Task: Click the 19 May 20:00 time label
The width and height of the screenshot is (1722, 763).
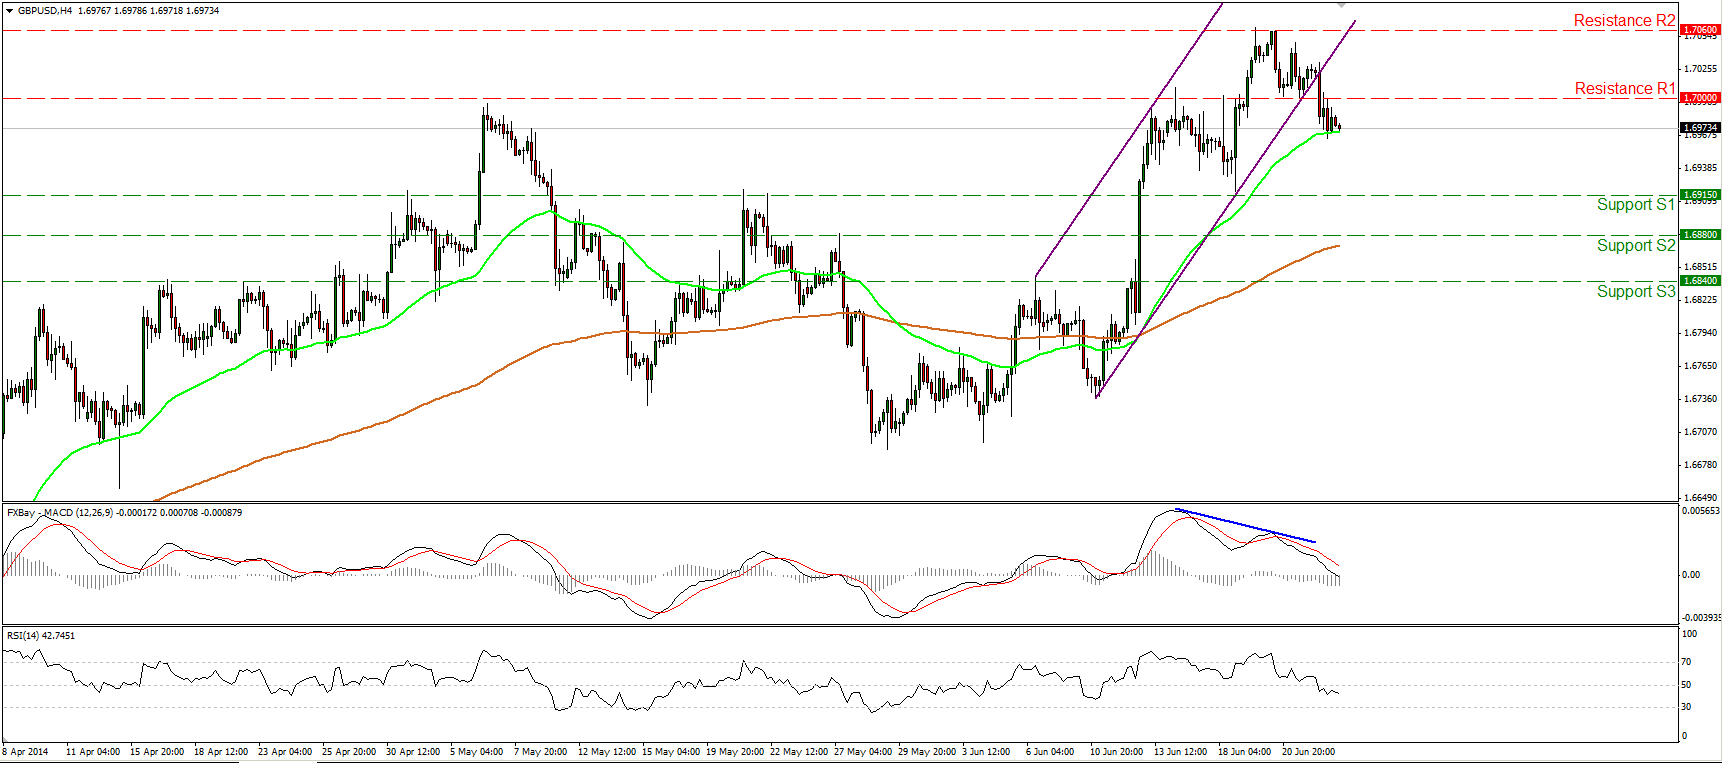Action: (x=735, y=752)
